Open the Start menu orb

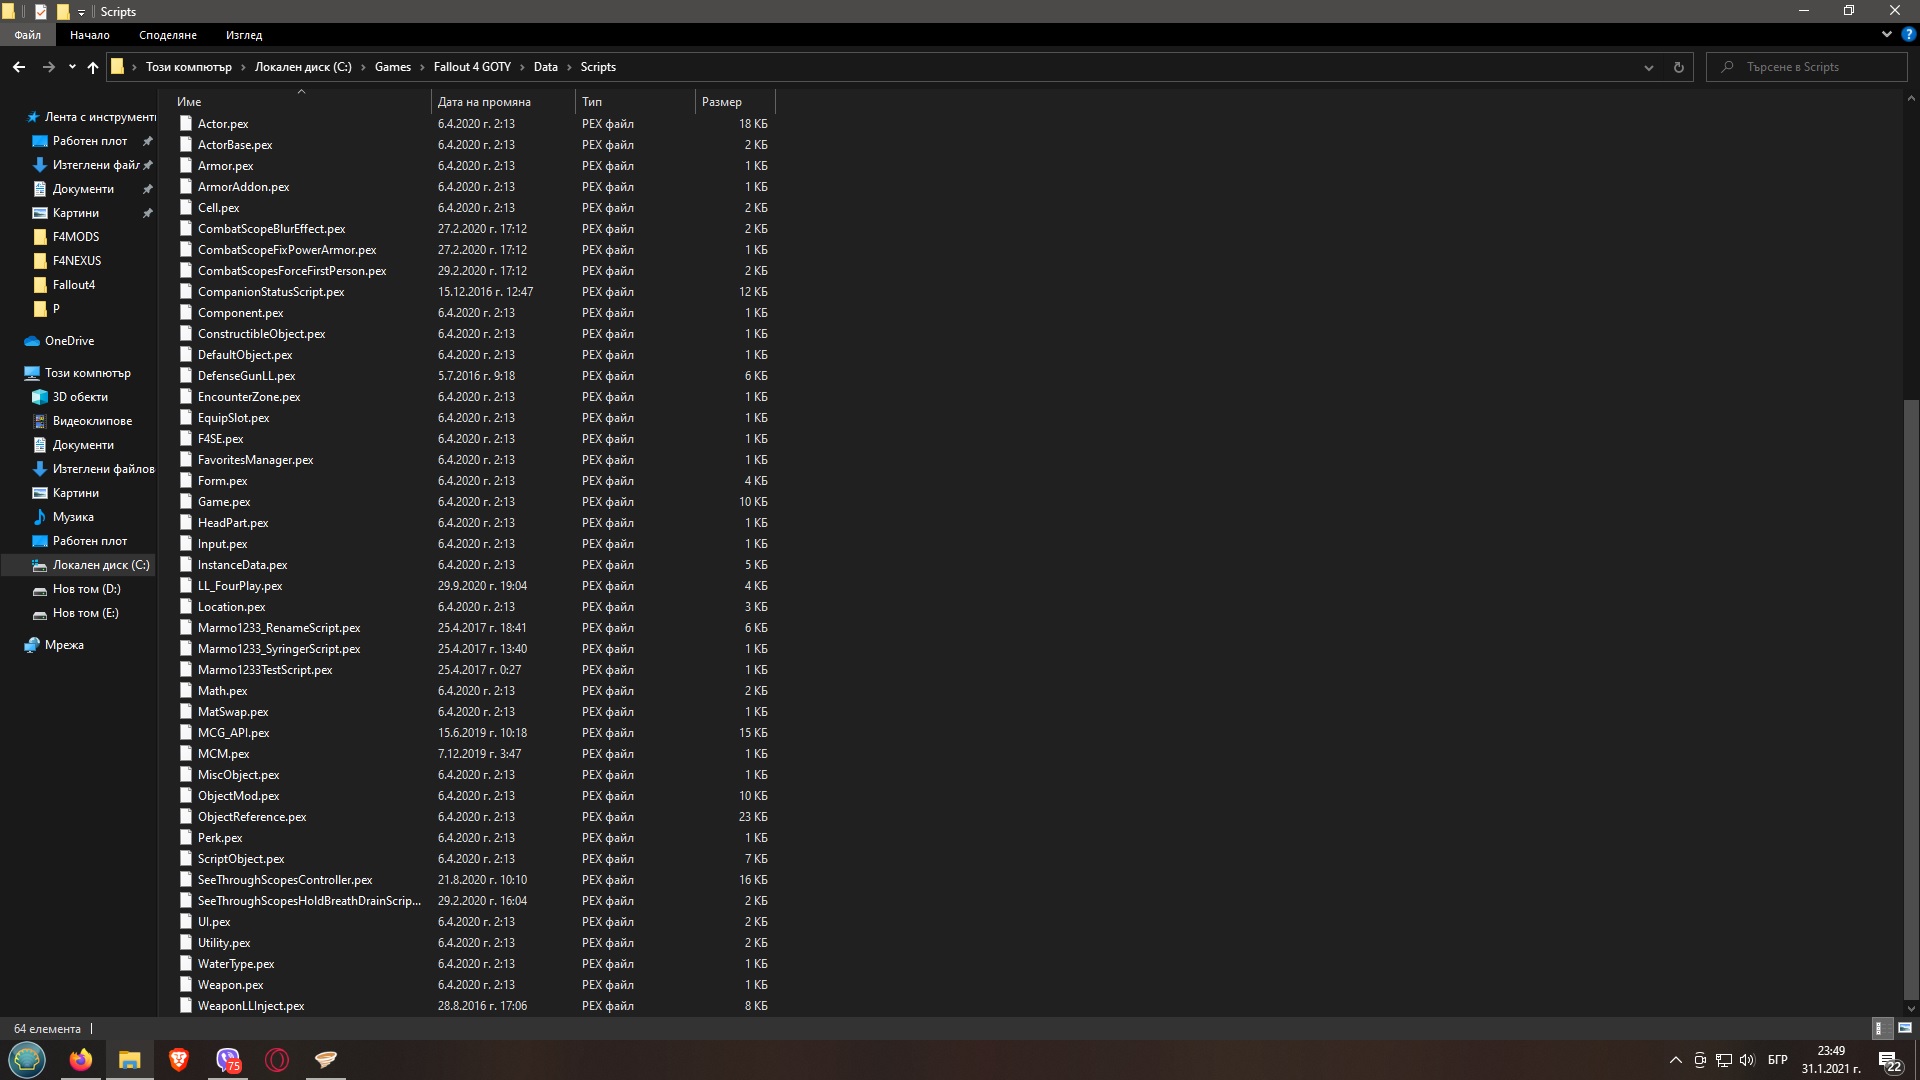pyautogui.click(x=27, y=1059)
